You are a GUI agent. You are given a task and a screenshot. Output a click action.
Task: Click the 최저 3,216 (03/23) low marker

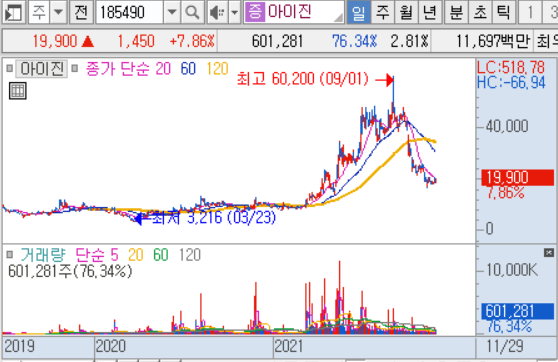(x=214, y=218)
